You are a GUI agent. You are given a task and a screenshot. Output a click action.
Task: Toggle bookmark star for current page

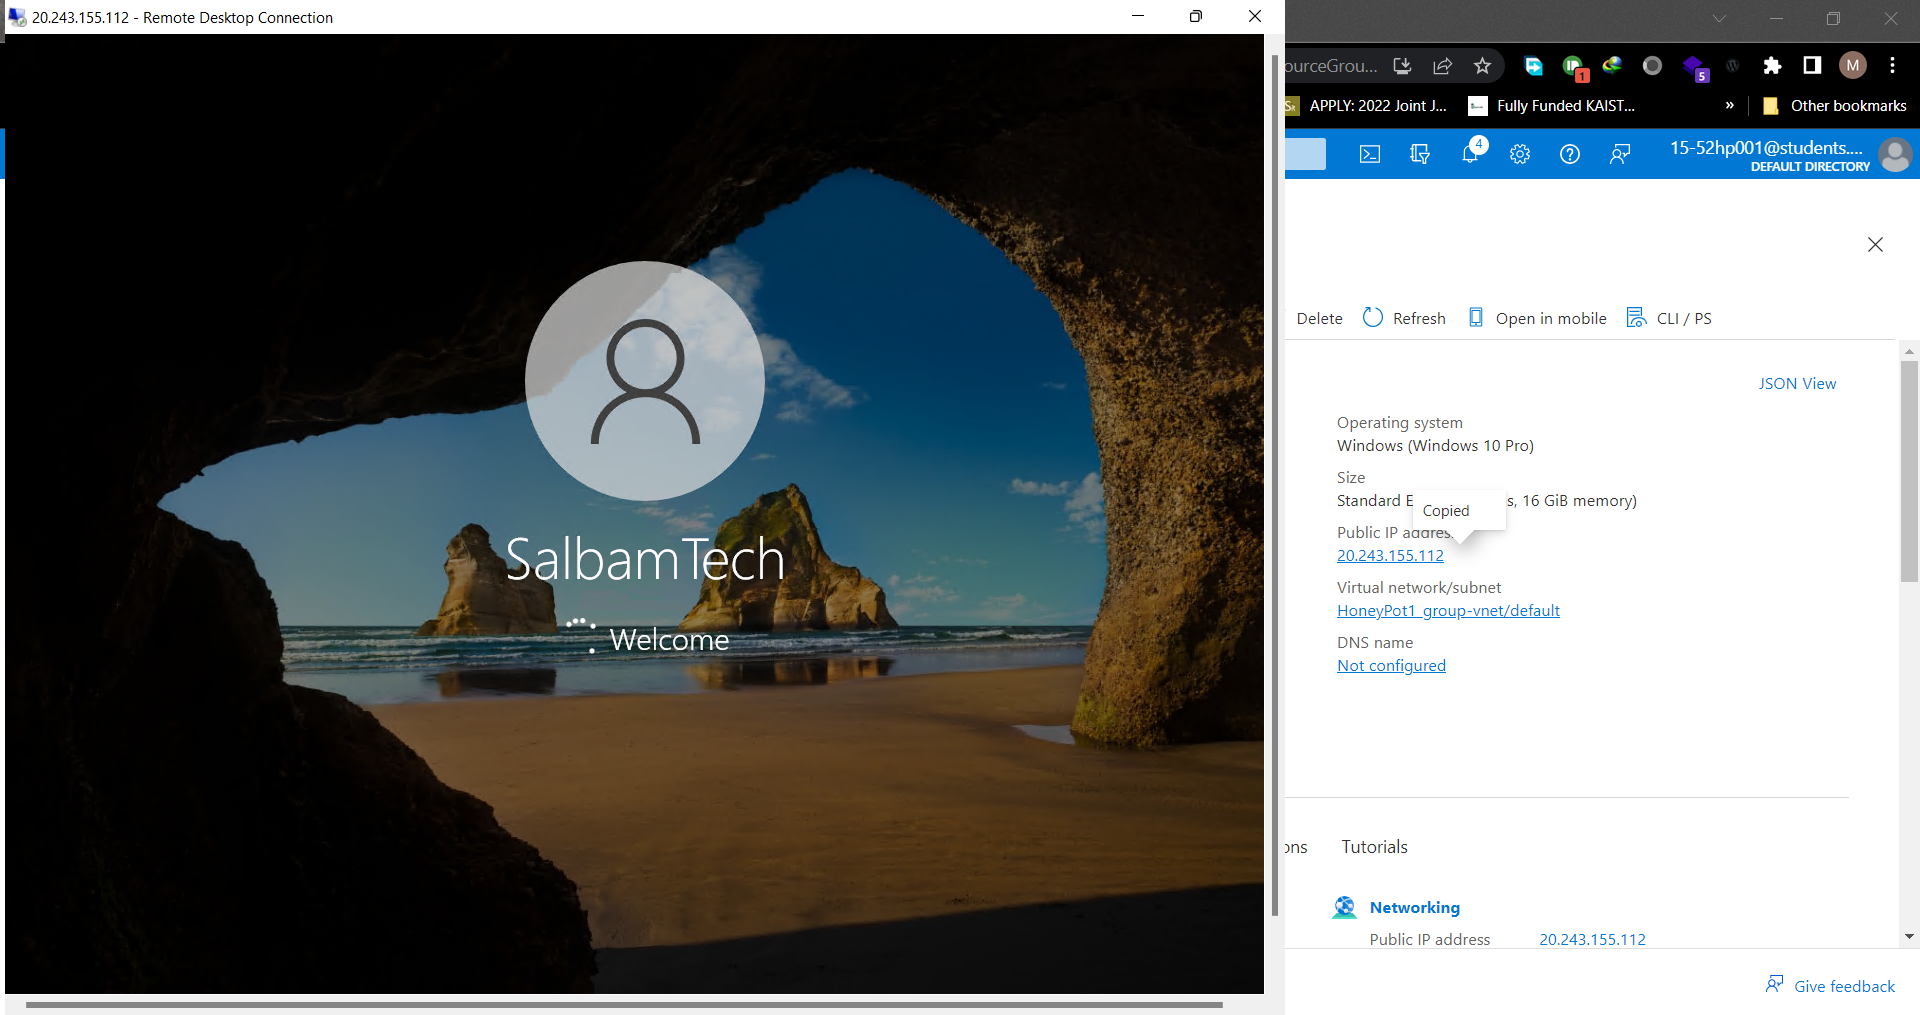point(1484,65)
